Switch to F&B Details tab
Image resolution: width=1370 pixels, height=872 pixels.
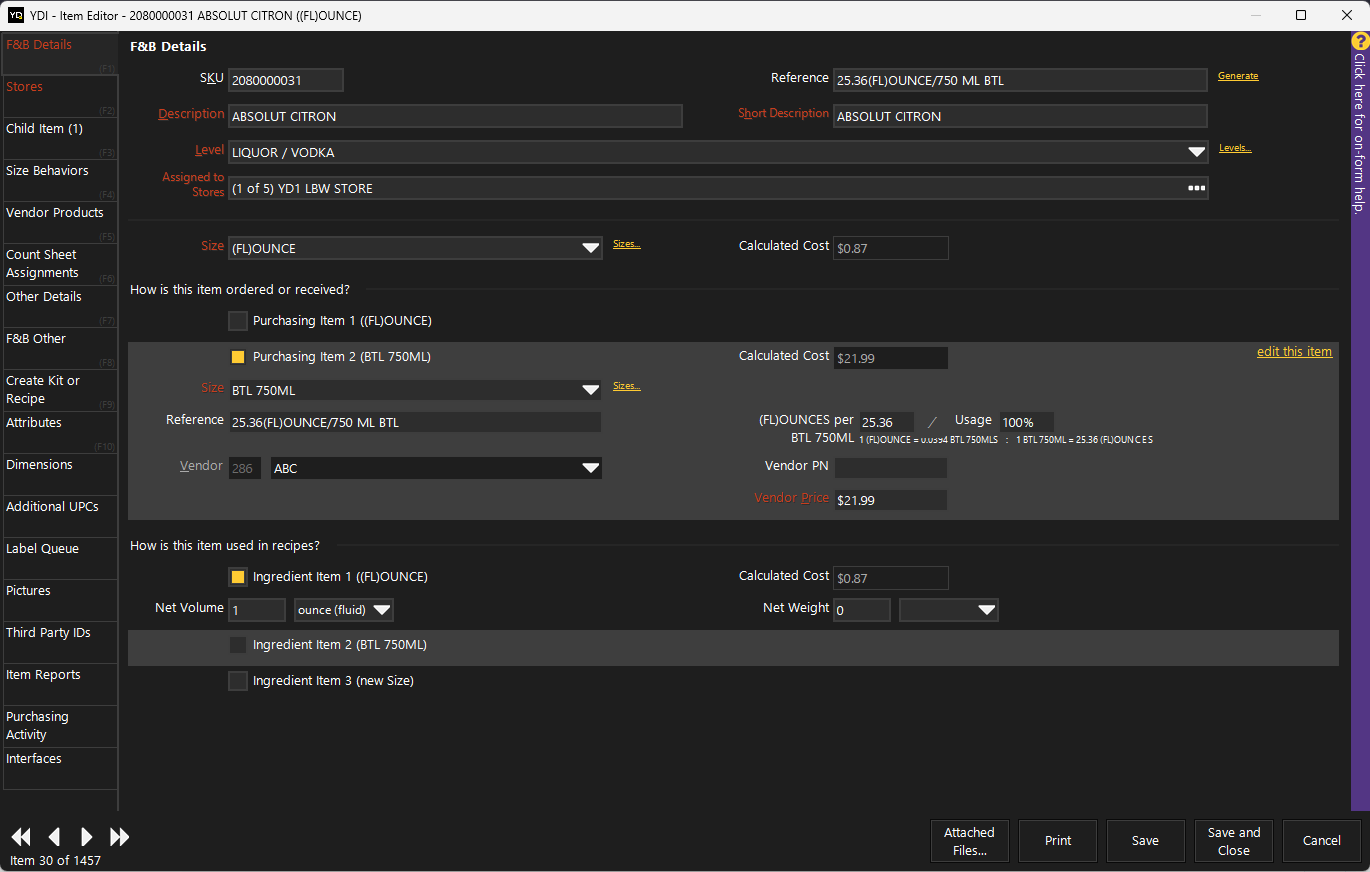60,54
